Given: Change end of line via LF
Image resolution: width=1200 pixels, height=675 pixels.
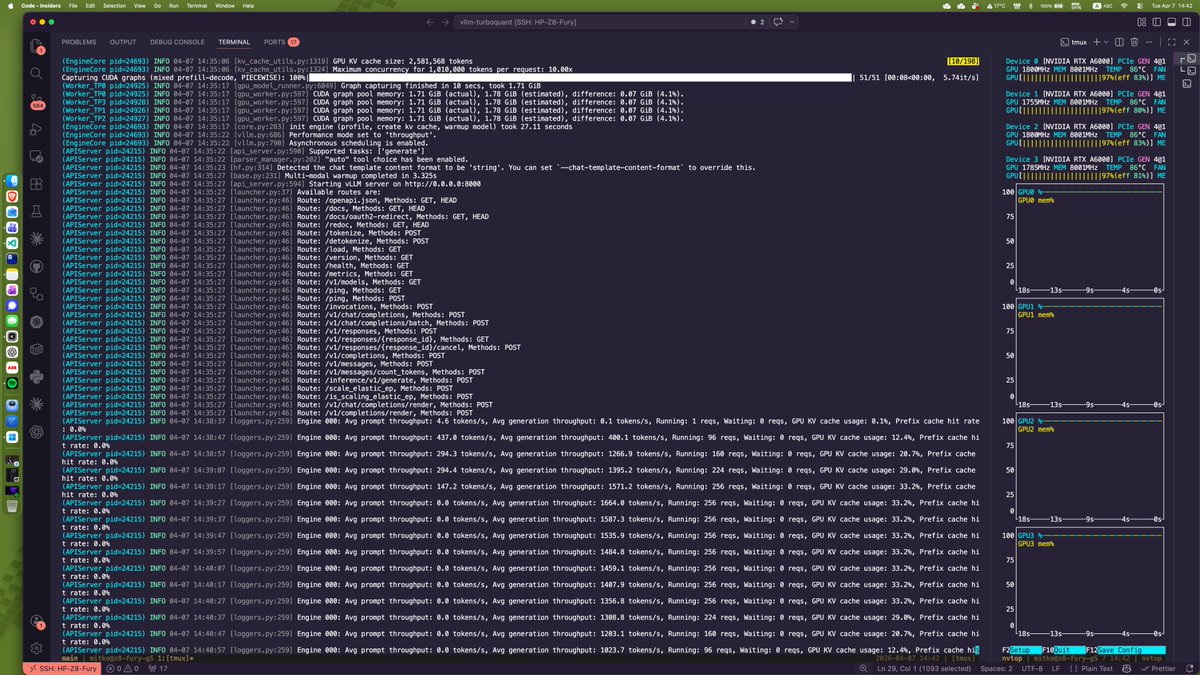Looking at the screenshot, I should pyautogui.click(x=1058, y=668).
